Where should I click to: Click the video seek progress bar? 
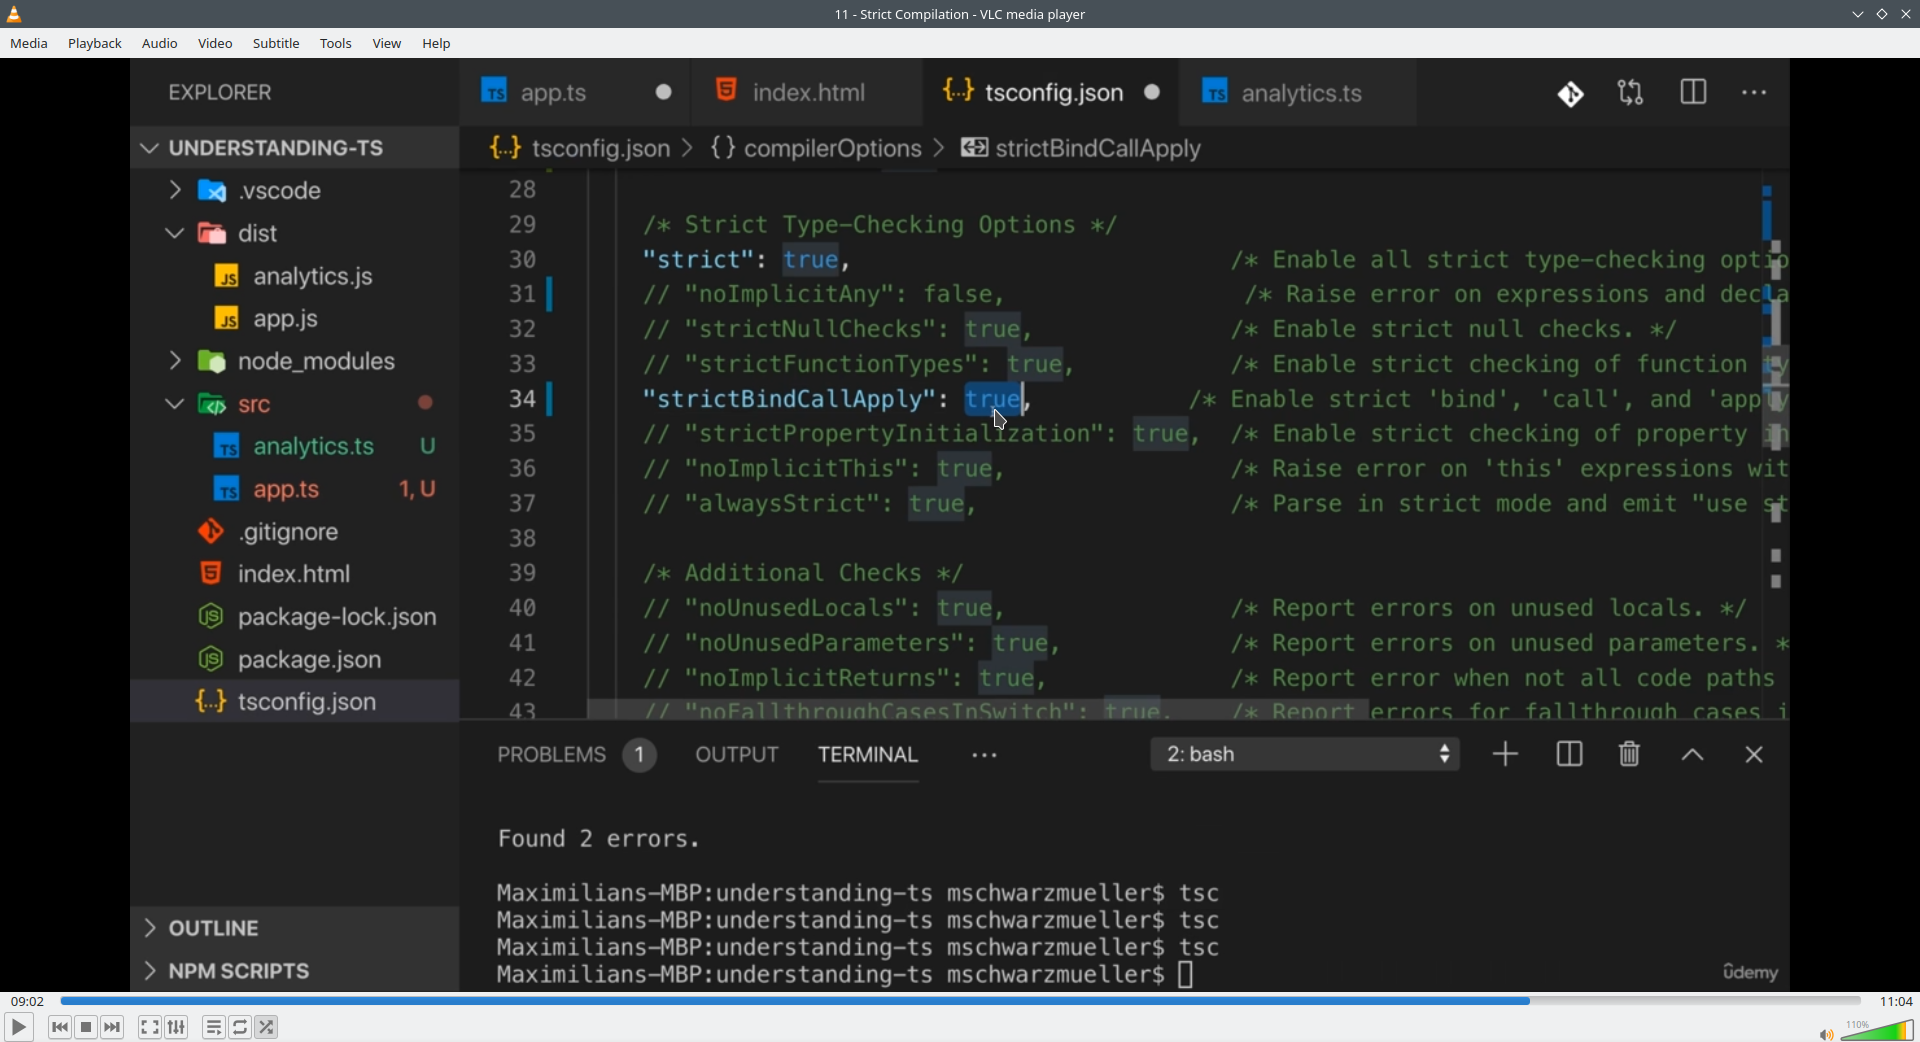(x=960, y=1001)
